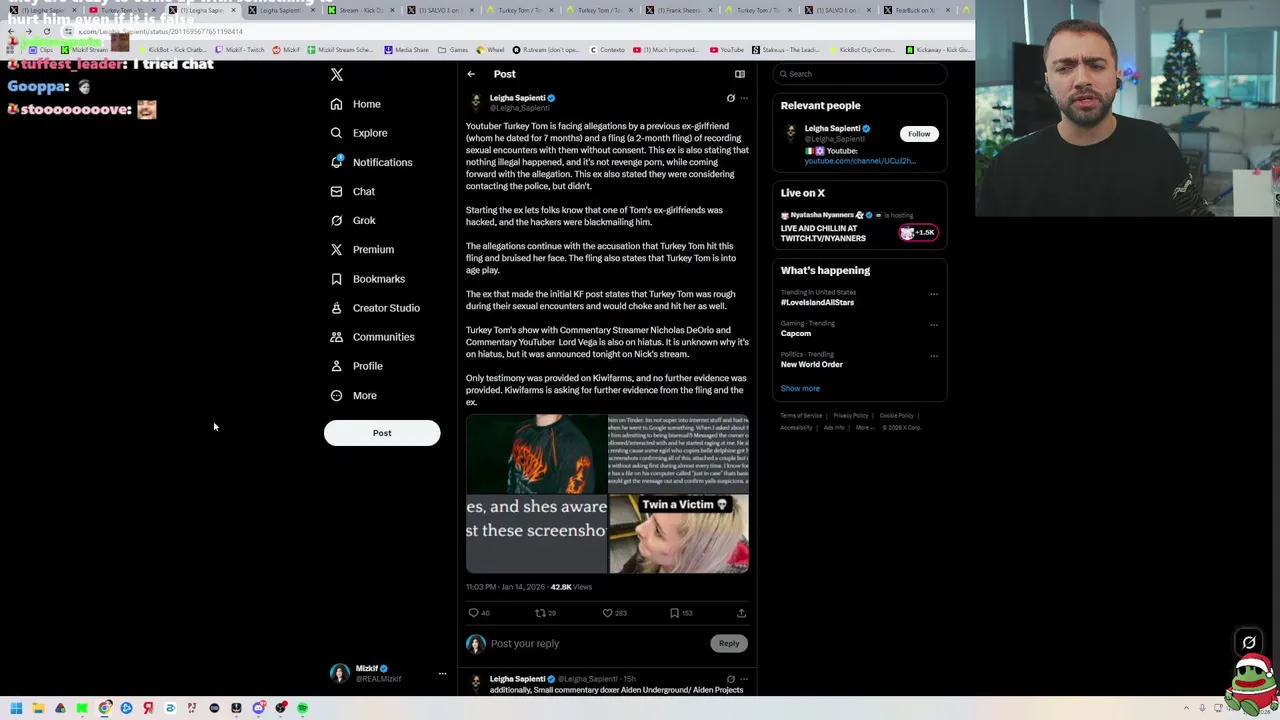
Task: Go to Profile in the sidebar
Action: (357, 366)
